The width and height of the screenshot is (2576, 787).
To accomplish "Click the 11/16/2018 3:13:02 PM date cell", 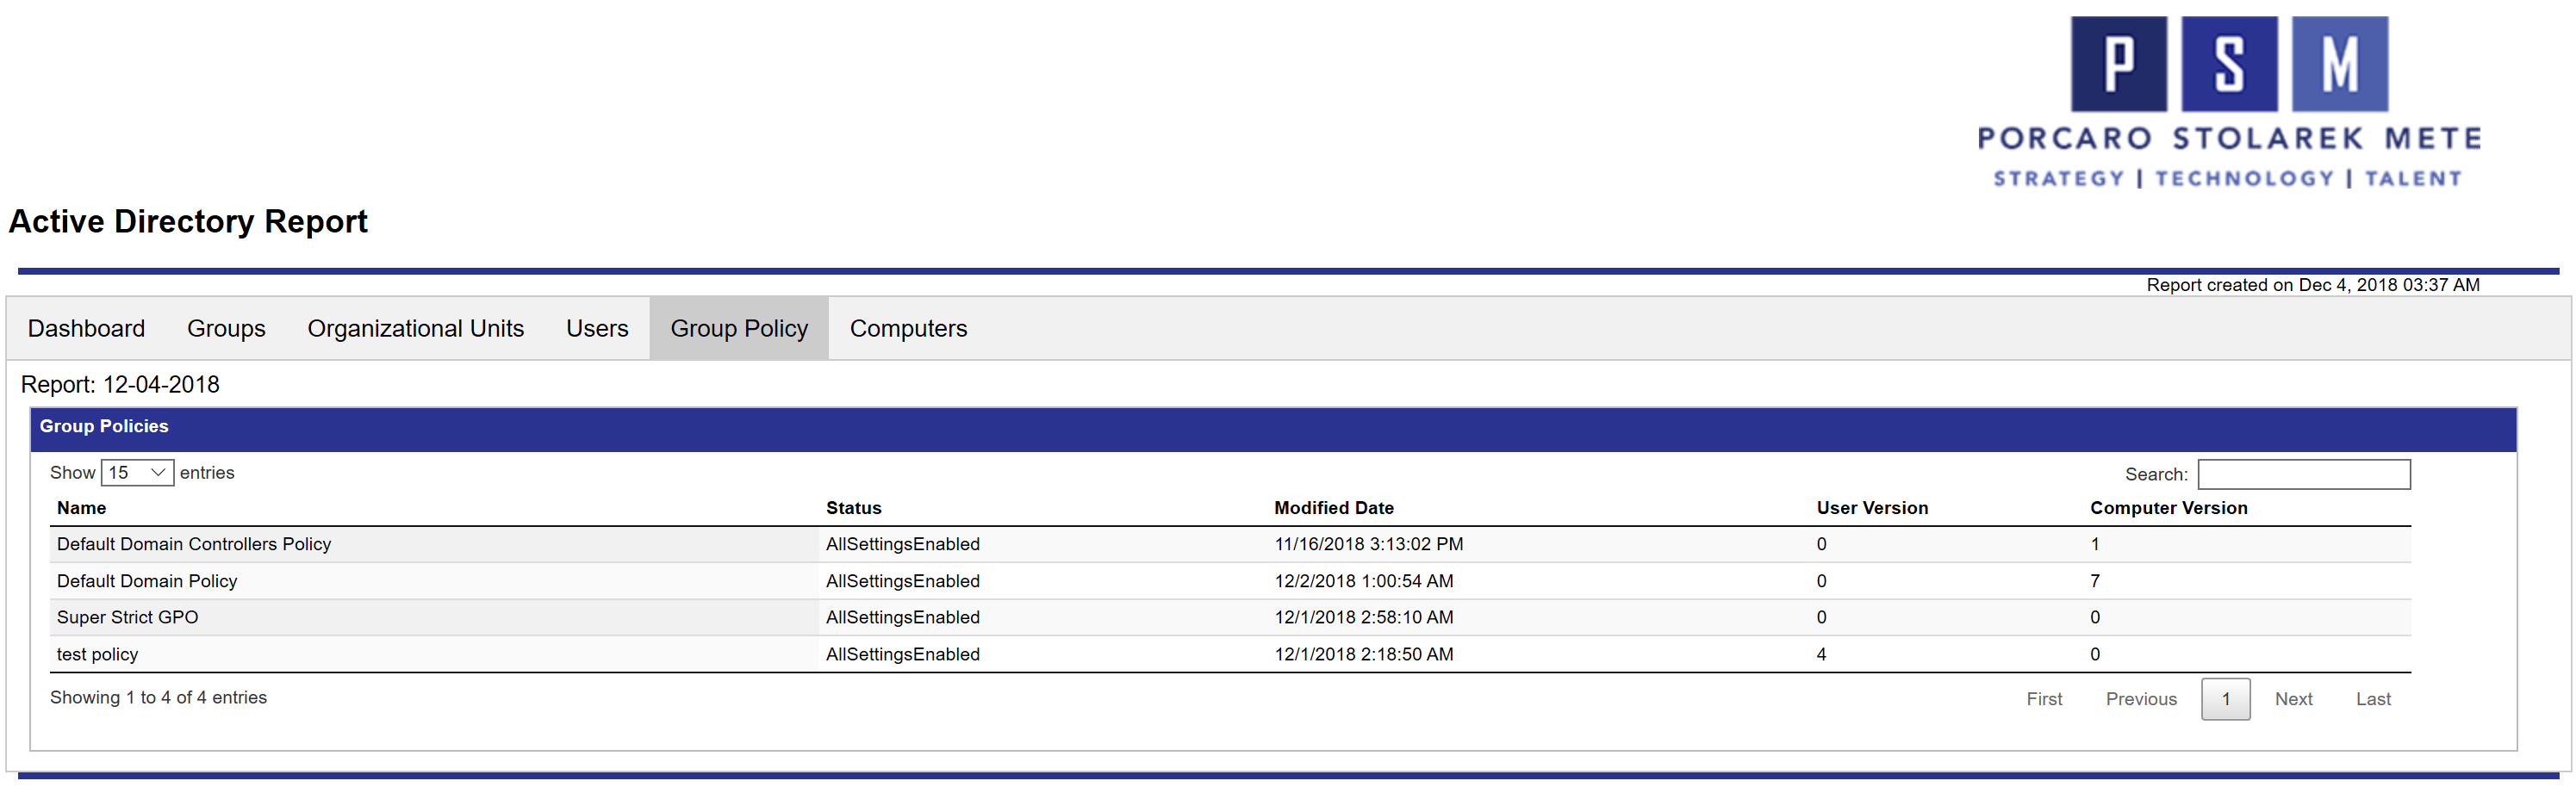I will tap(1368, 544).
